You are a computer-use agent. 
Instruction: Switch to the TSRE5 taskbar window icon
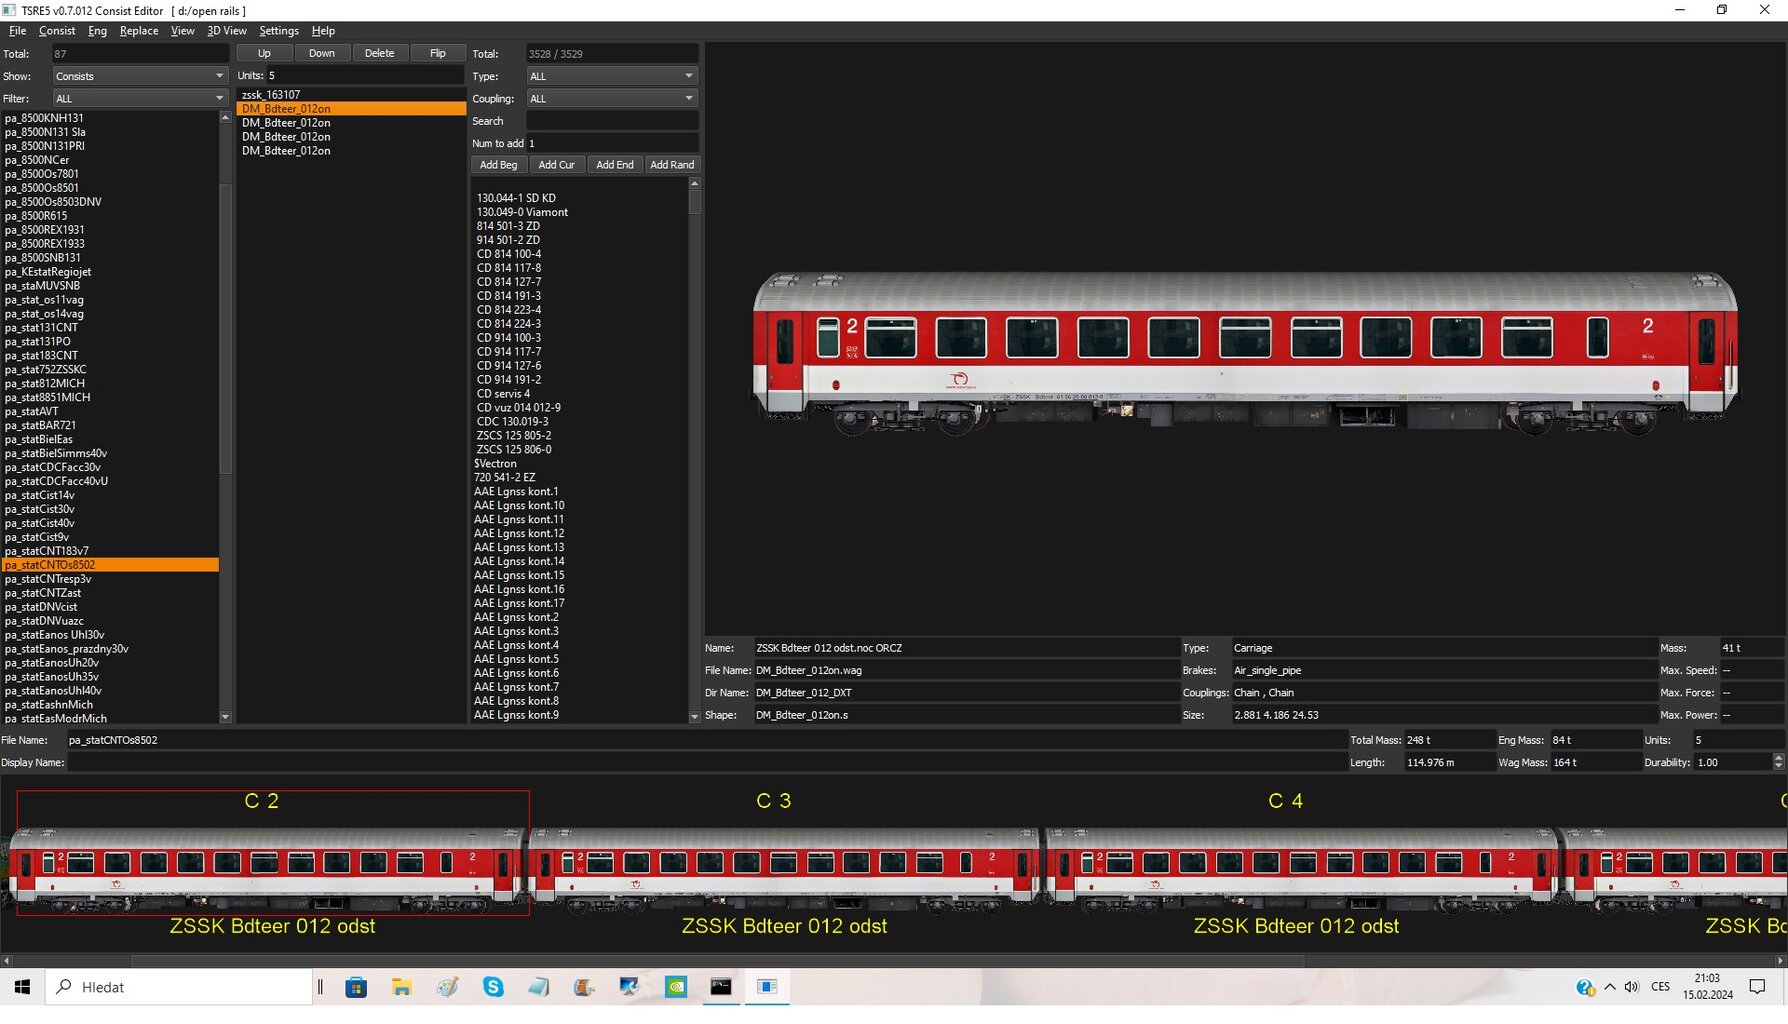[767, 987]
